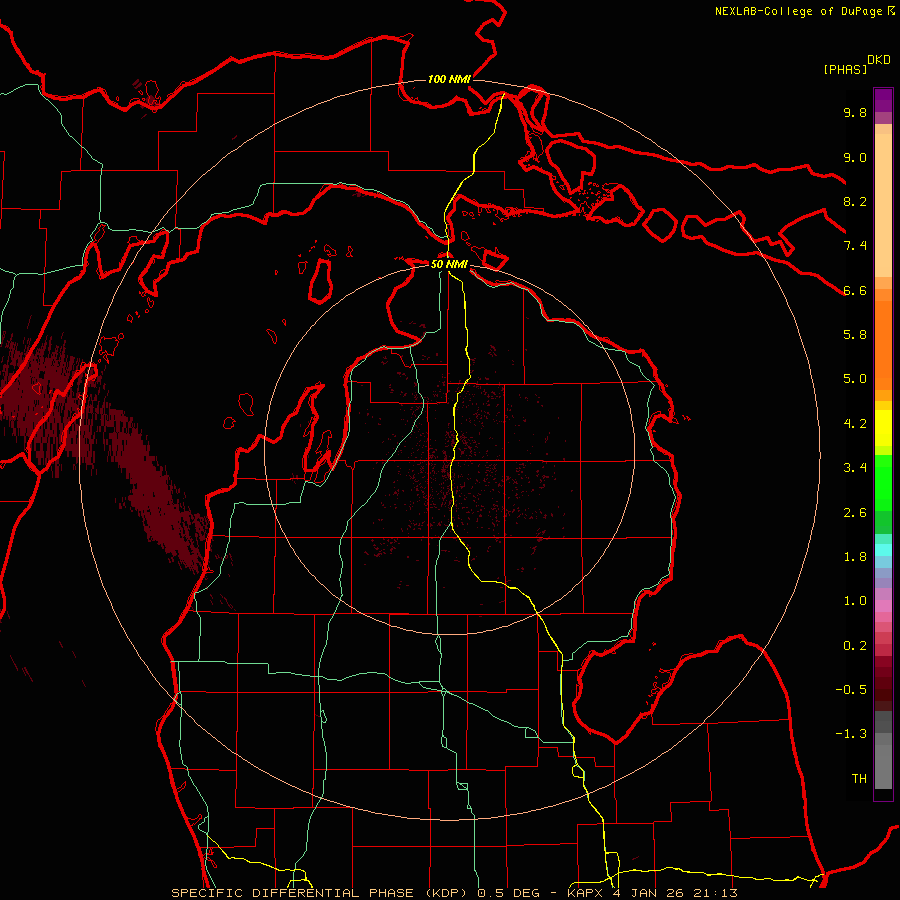
Task: Select the 3.4 scale value
Action: tap(855, 468)
